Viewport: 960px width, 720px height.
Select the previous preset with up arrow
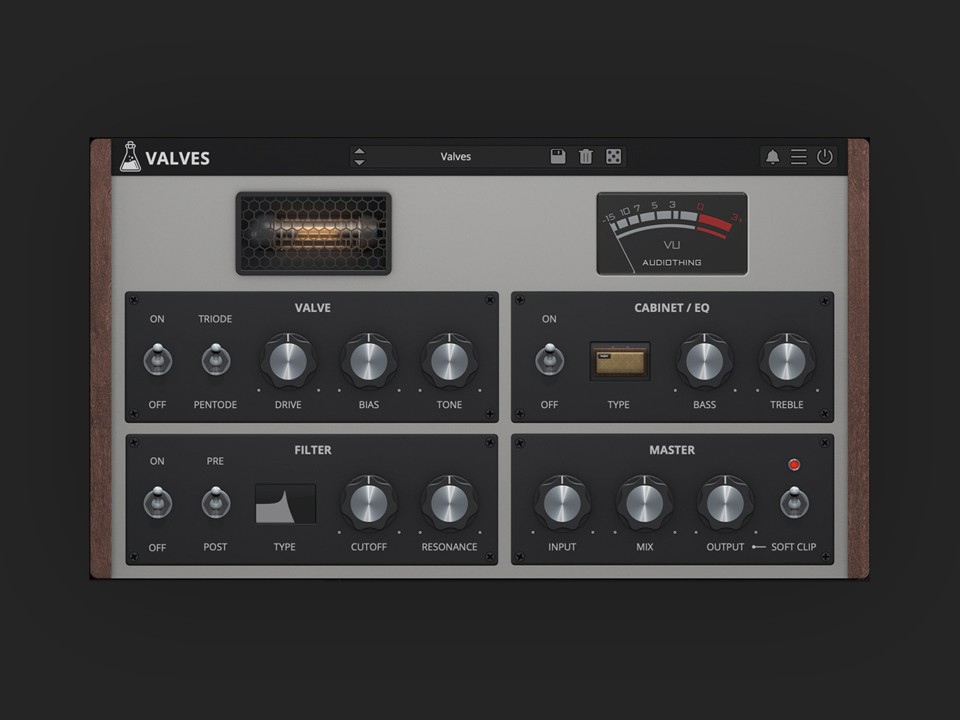(359, 151)
